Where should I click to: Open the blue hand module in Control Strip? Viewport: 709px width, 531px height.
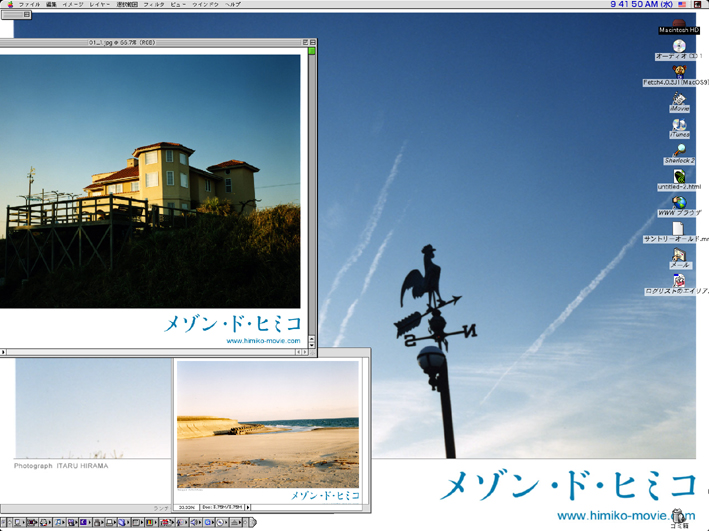122,522
